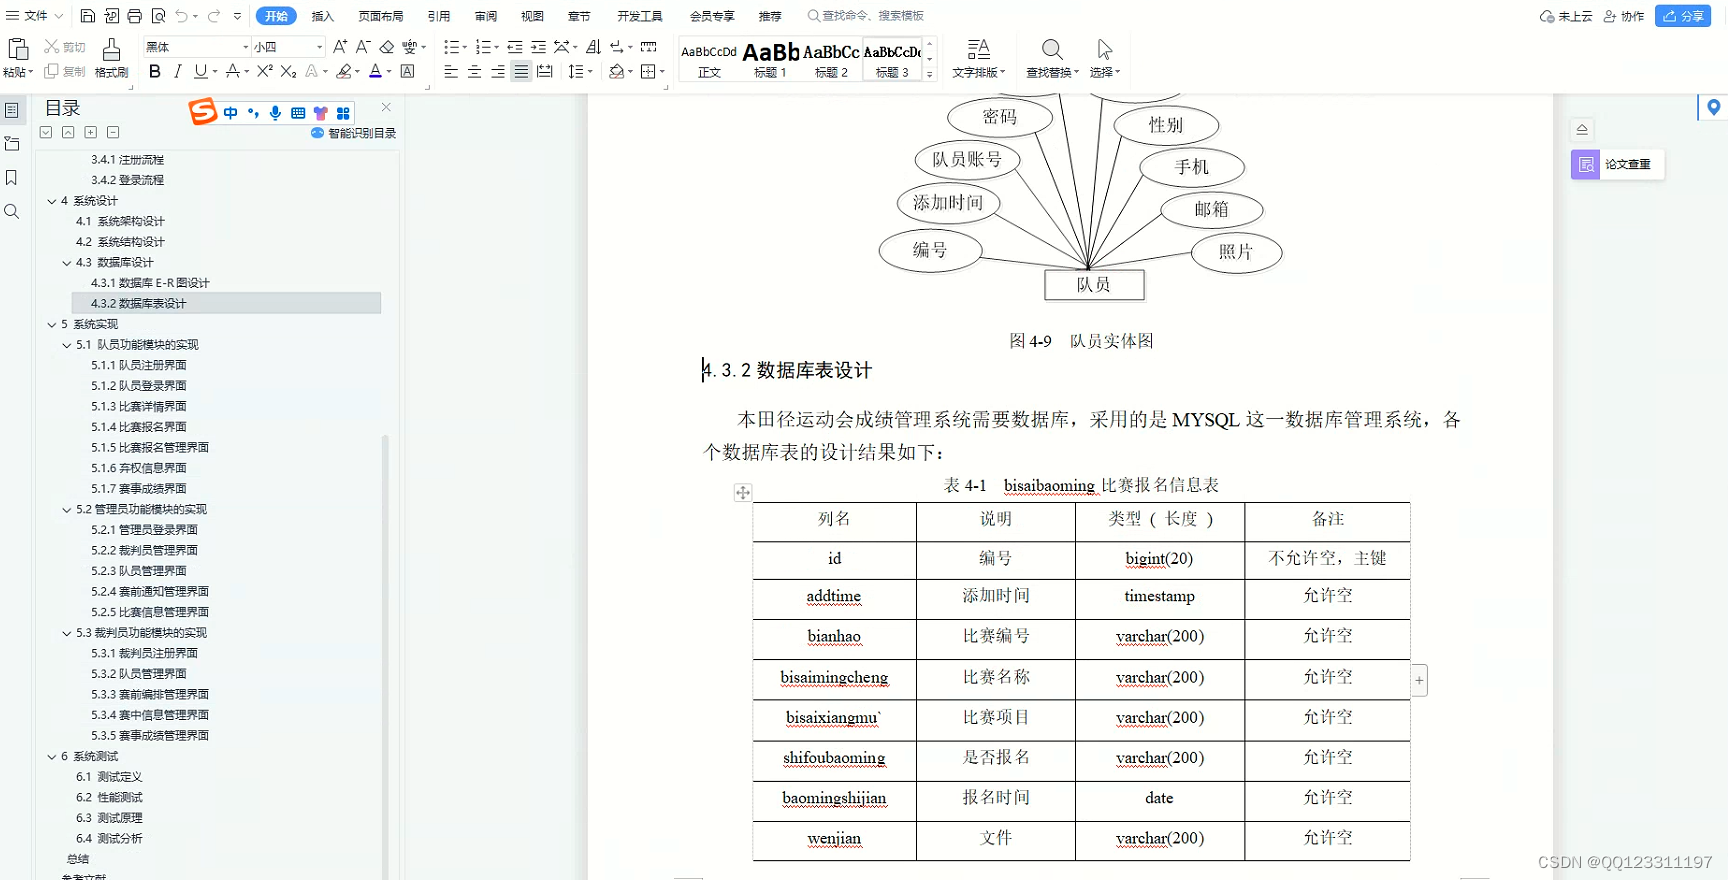Switch to the 审阅 (Review) tab

(x=486, y=16)
